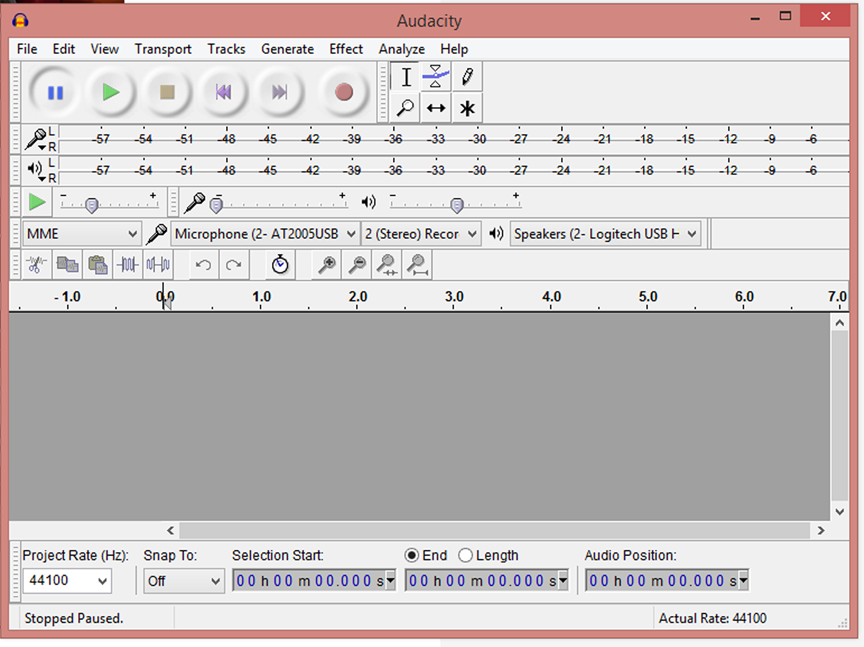Click Play-at-speed green button

37,202
